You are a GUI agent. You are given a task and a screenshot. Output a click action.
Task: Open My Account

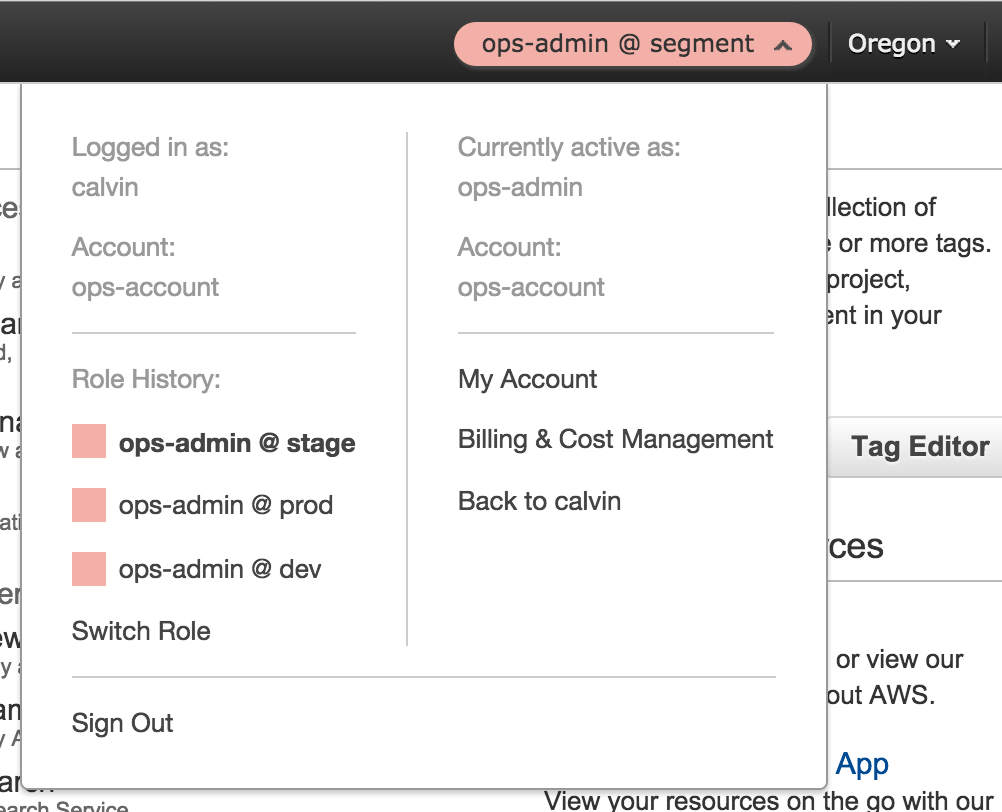[527, 379]
